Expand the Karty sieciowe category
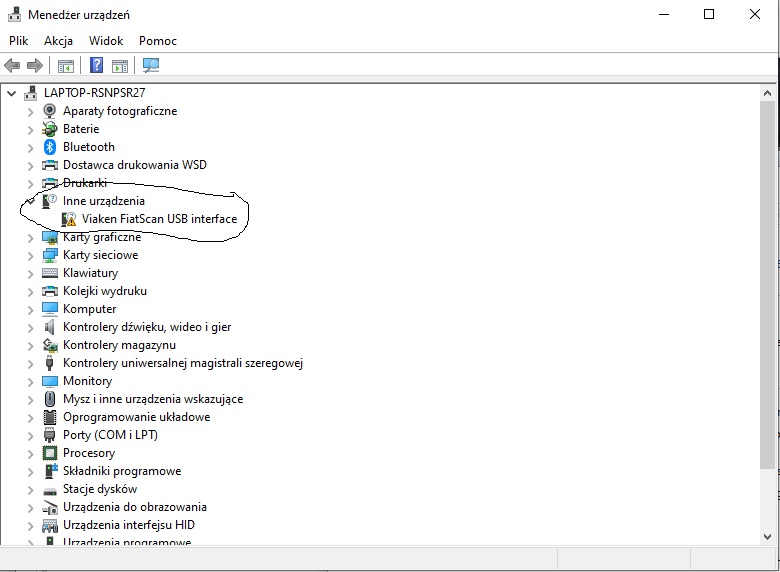This screenshot has width=780, height=572. tap(30, 256)
